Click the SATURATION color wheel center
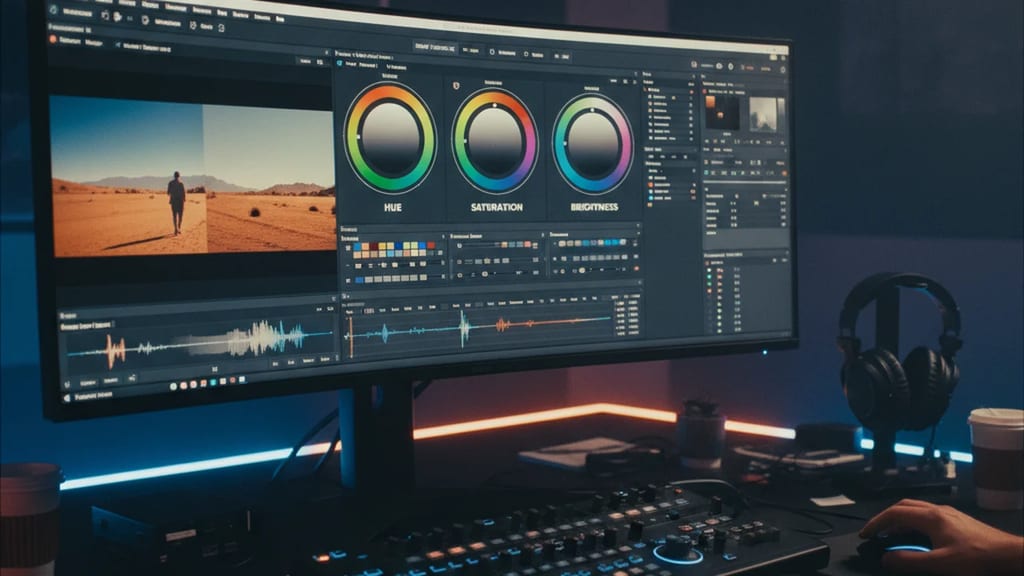The height and width of the screenshot is (576, 1024). click(x=495, y=141)
